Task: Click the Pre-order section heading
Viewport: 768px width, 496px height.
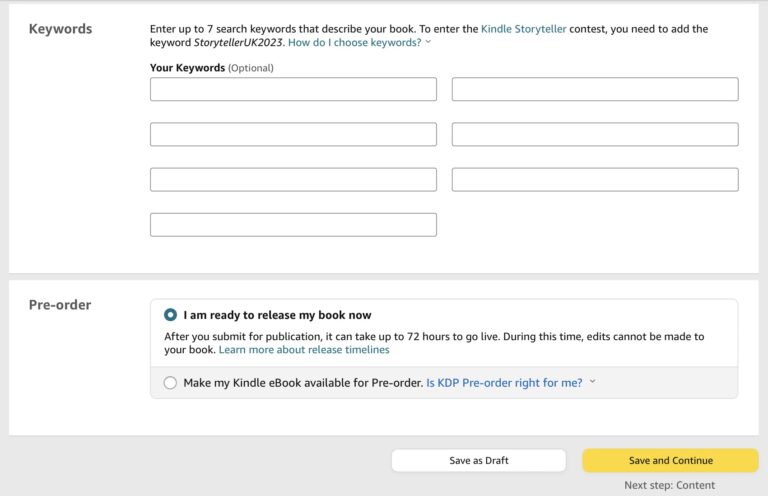Action: point(60,305)
